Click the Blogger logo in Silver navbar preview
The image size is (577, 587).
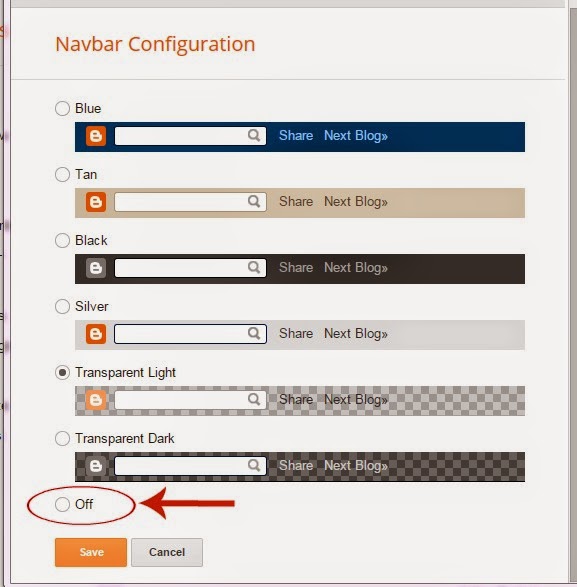pos(96,334)
